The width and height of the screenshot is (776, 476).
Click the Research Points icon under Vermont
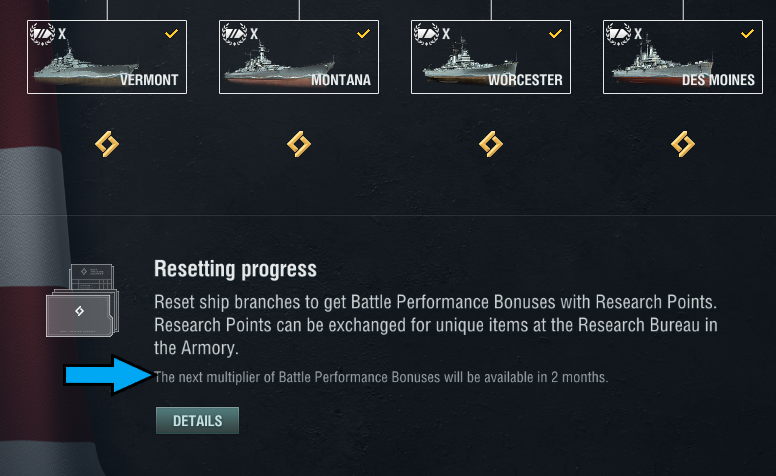coord(107,145)
